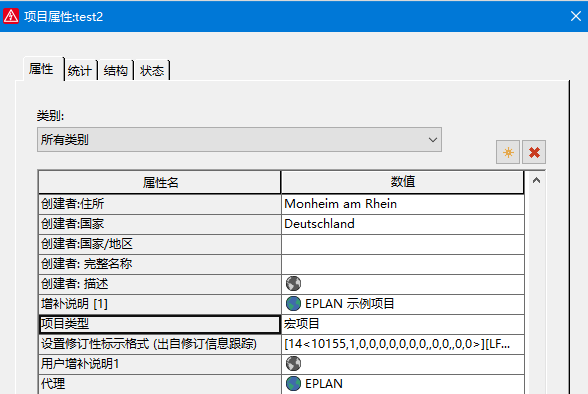This screenshot has height=394, width=588.
Task: Click the new property star icon
Action: tap(508, 152)
